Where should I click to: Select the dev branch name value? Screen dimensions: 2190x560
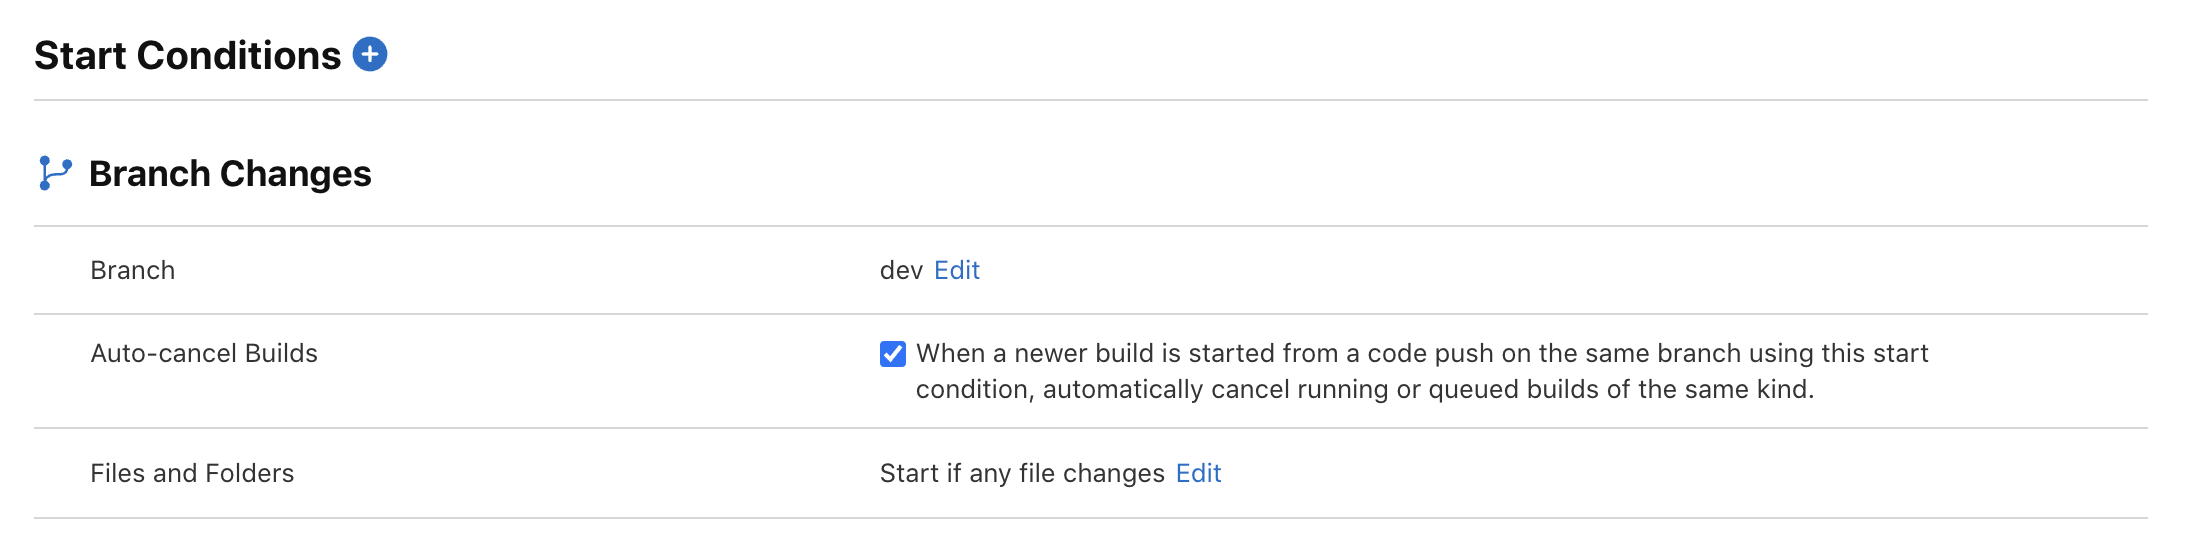tap(901, 270)
